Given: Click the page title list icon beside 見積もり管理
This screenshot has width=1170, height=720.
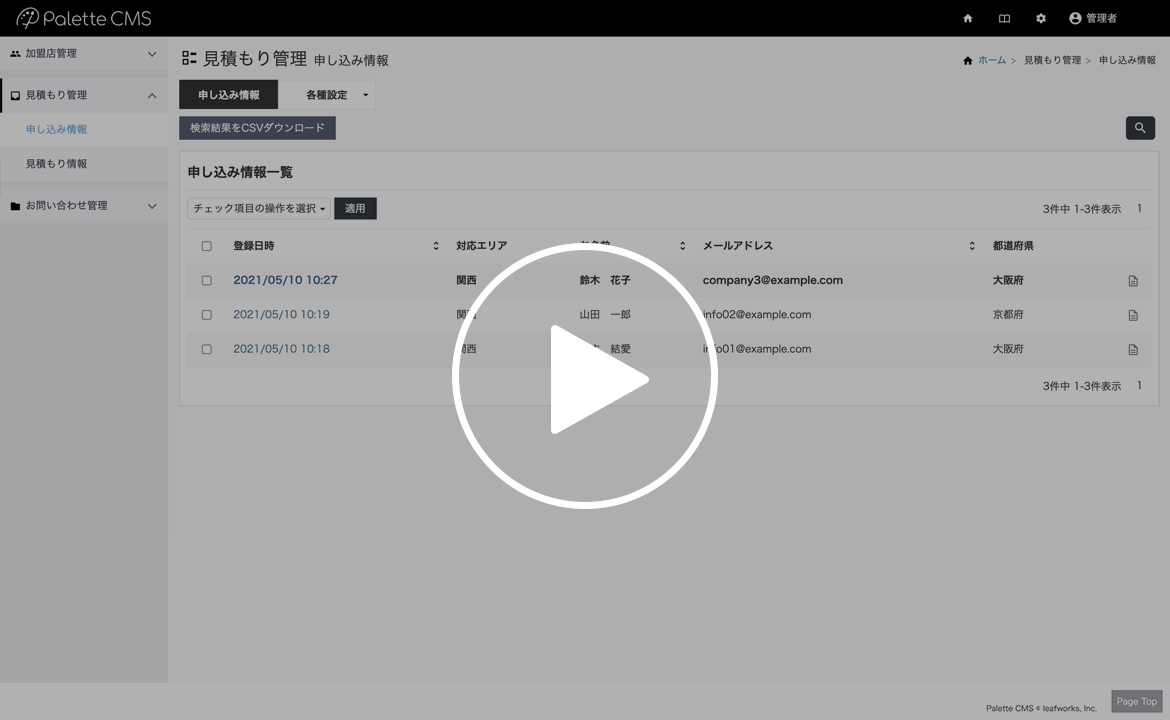Looking at the screenshot, I should 190,57.
